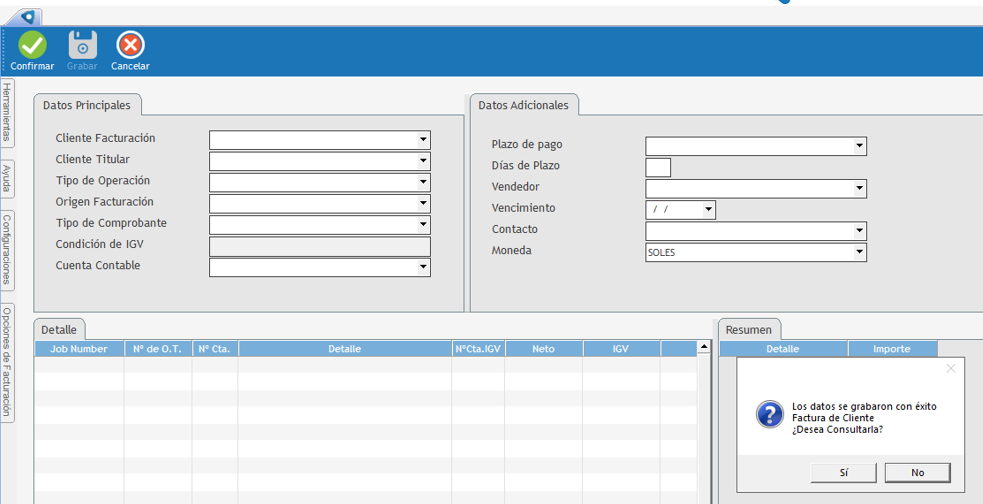Select the Resumen tab

coord(749,329)
